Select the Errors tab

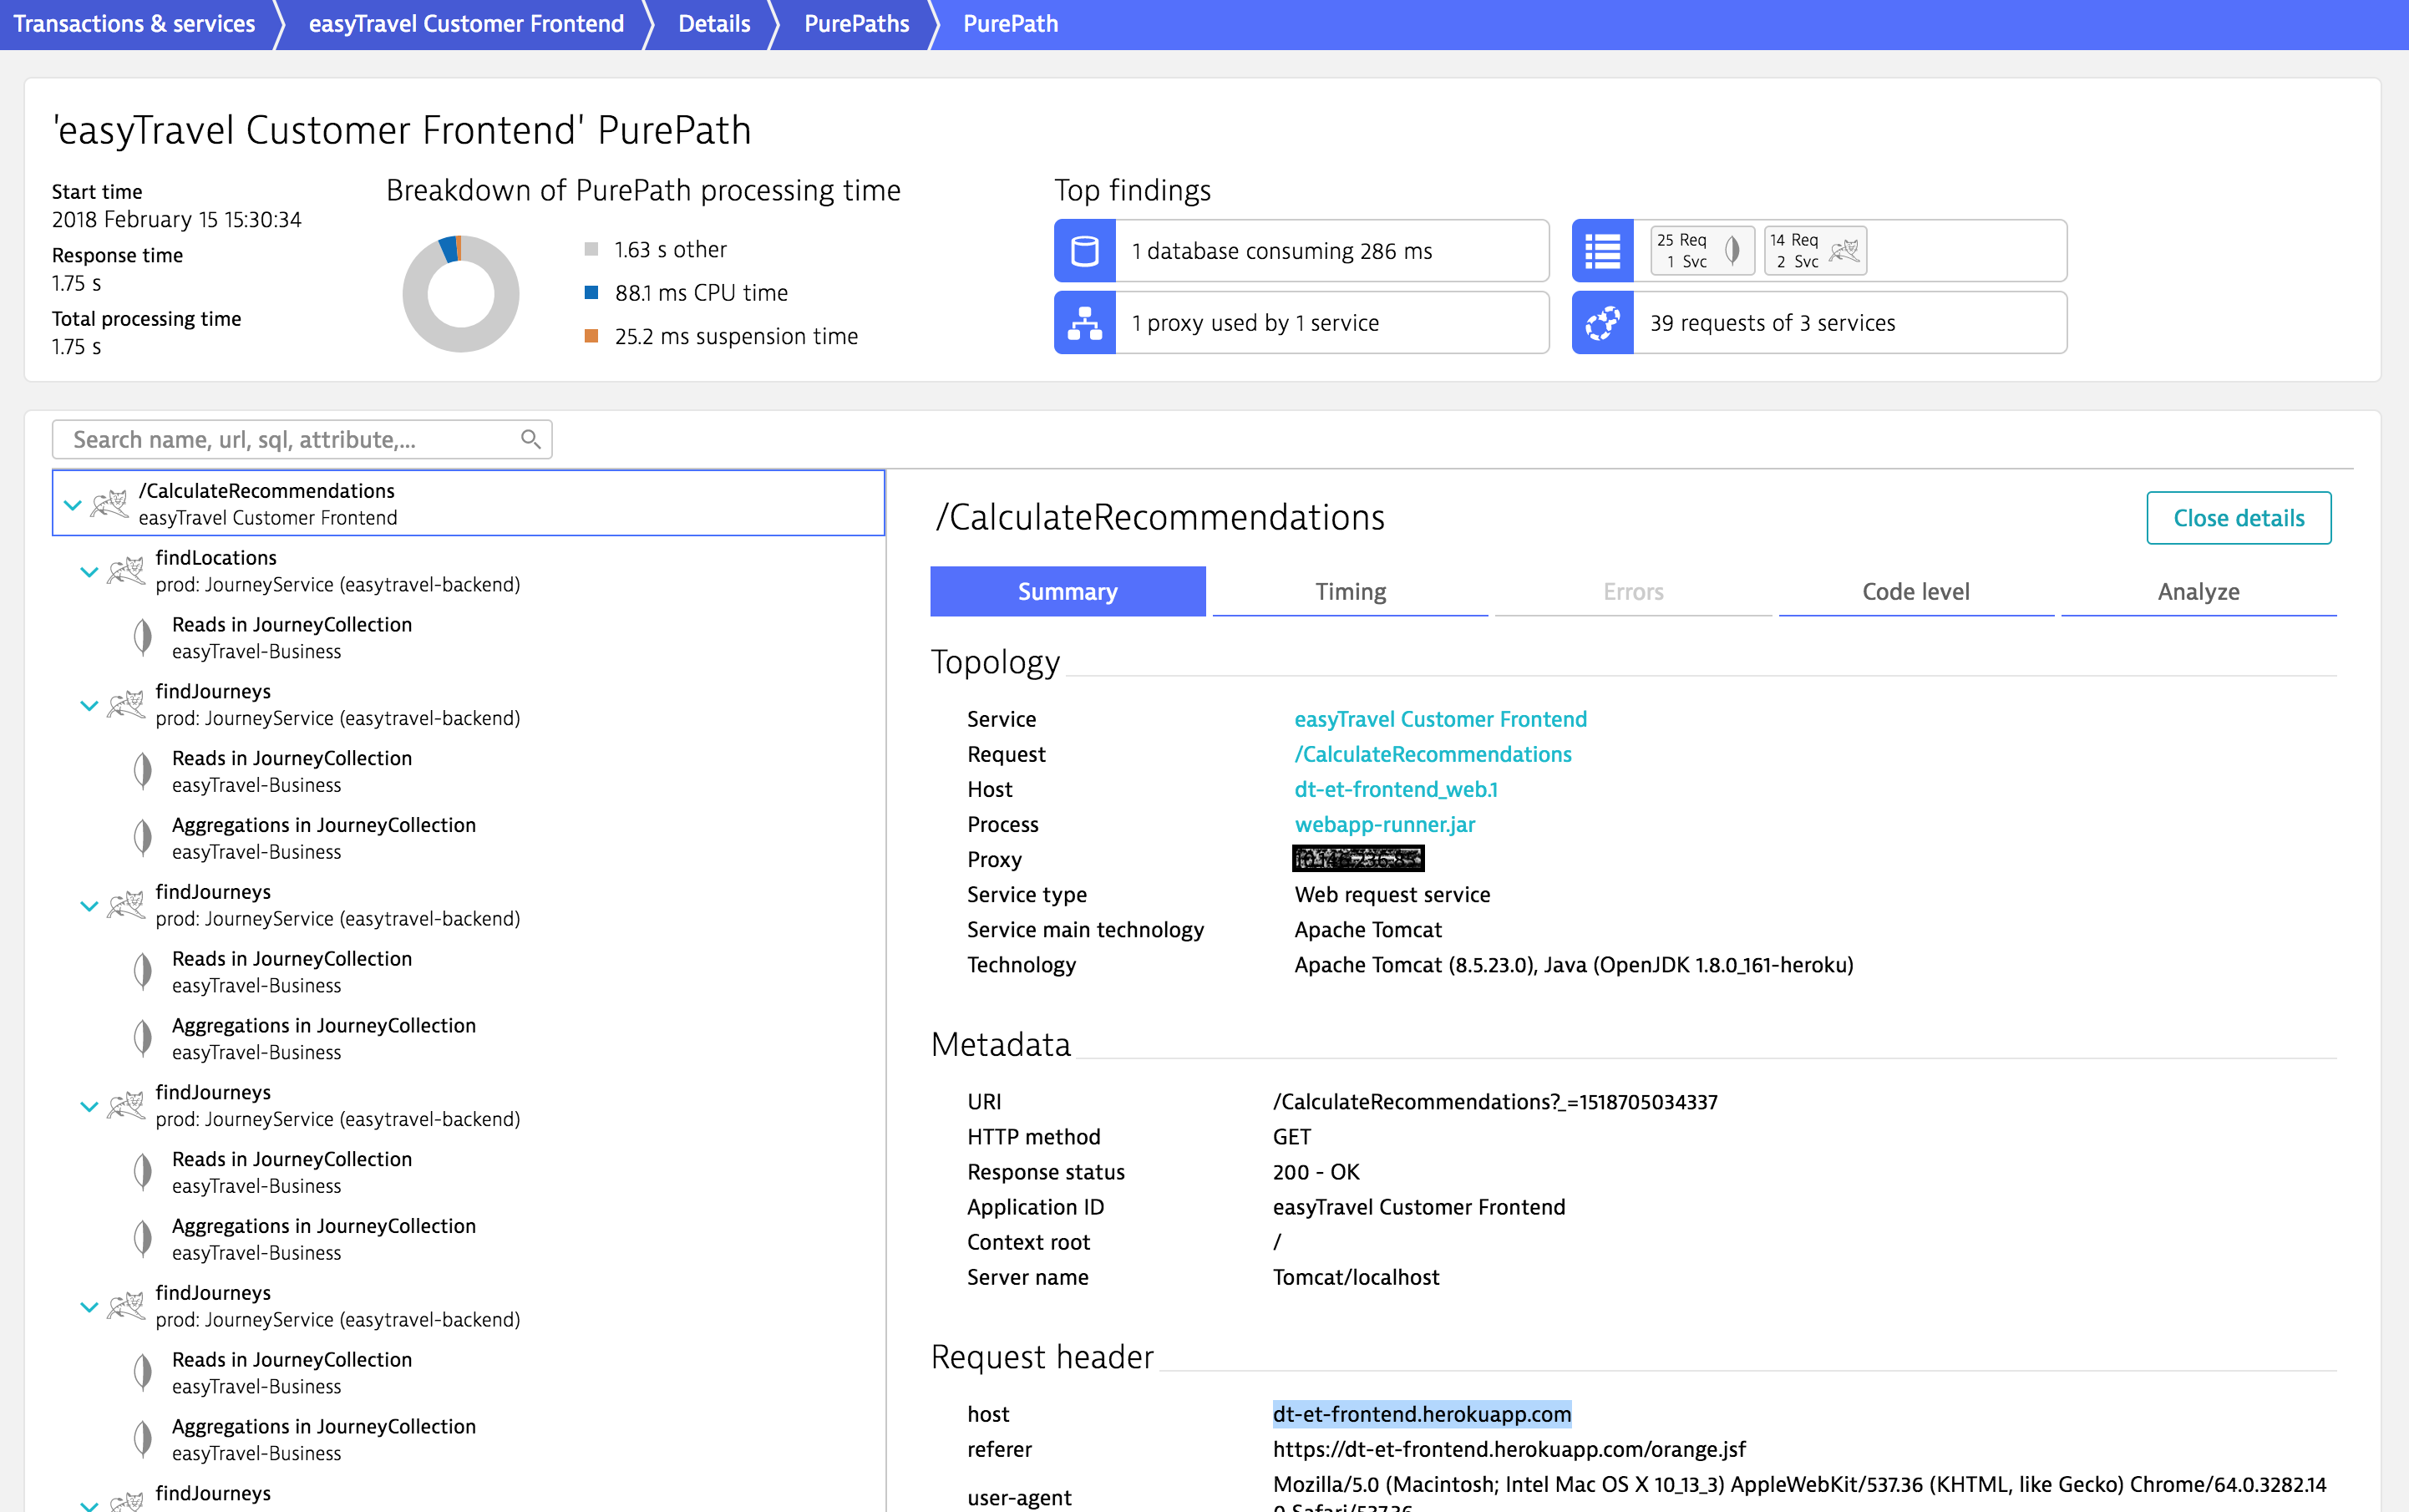(1633, 591)
